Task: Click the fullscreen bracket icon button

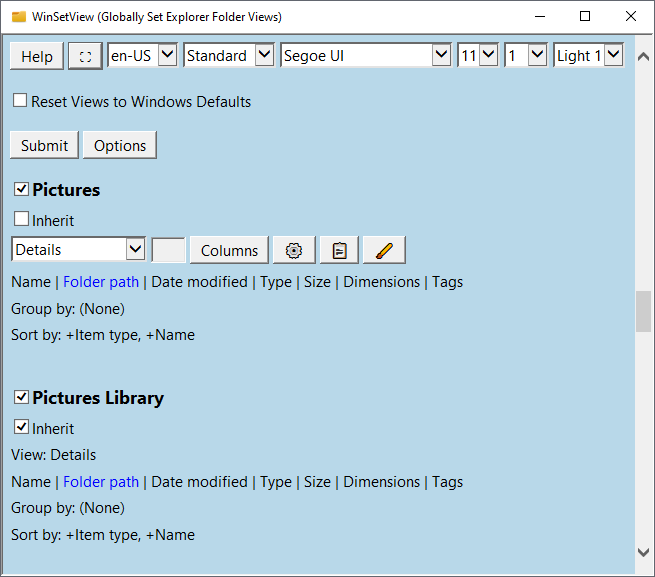Action: click(85, 56)
